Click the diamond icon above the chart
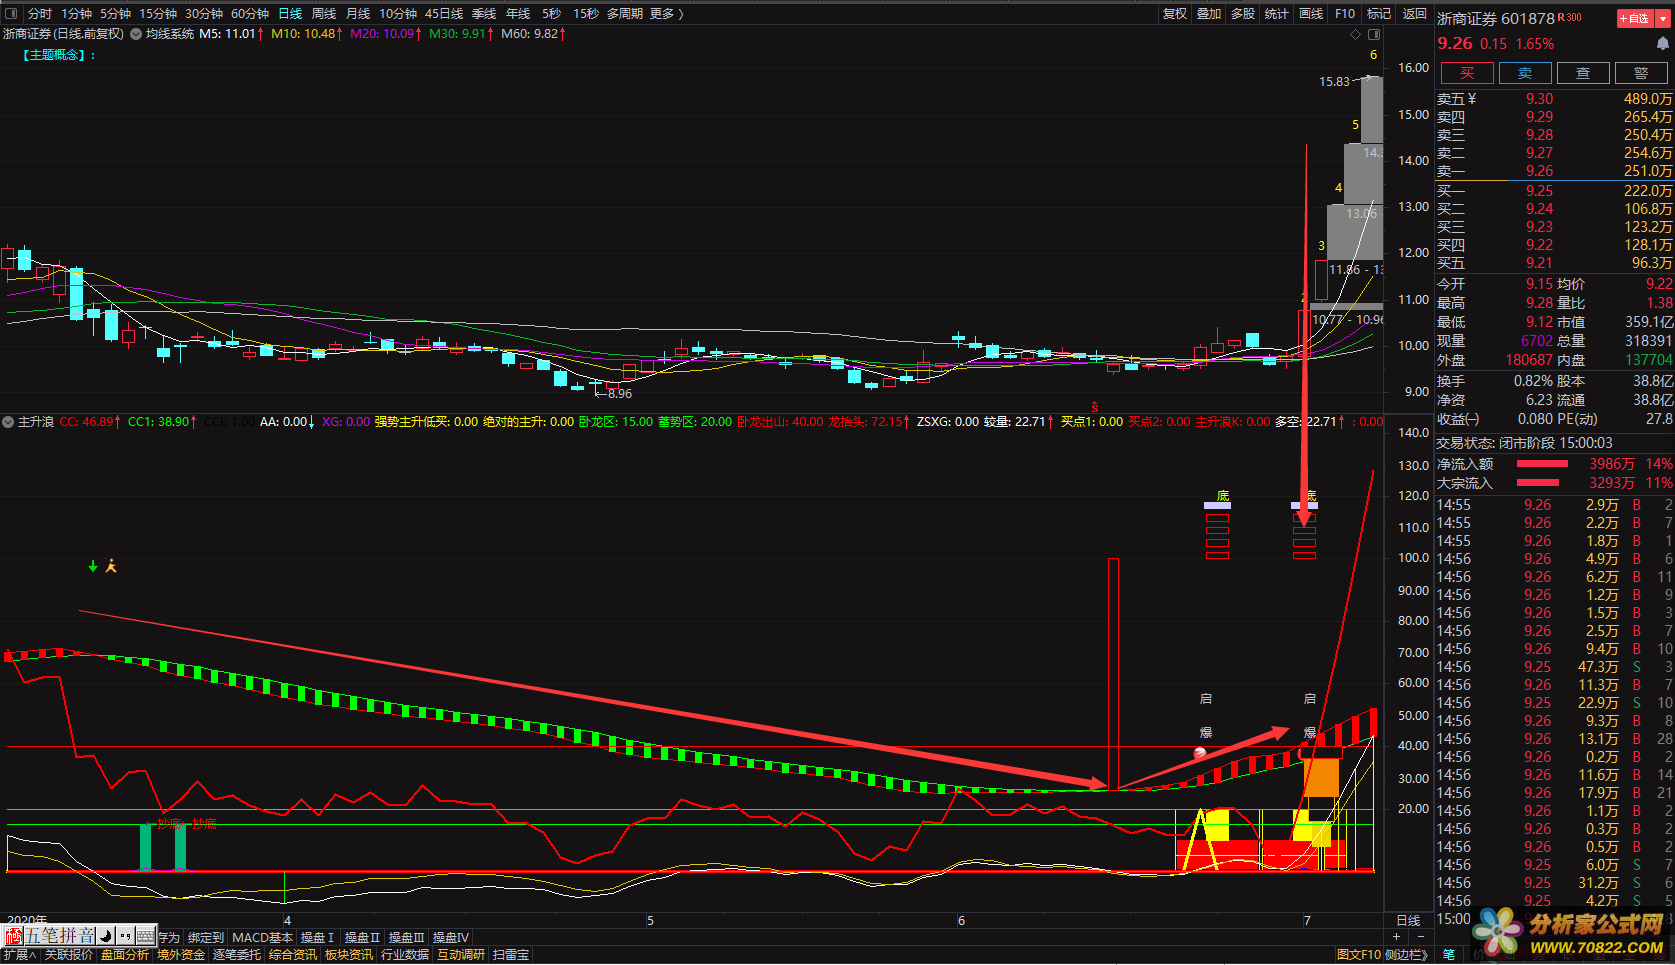 point(1356,34)
